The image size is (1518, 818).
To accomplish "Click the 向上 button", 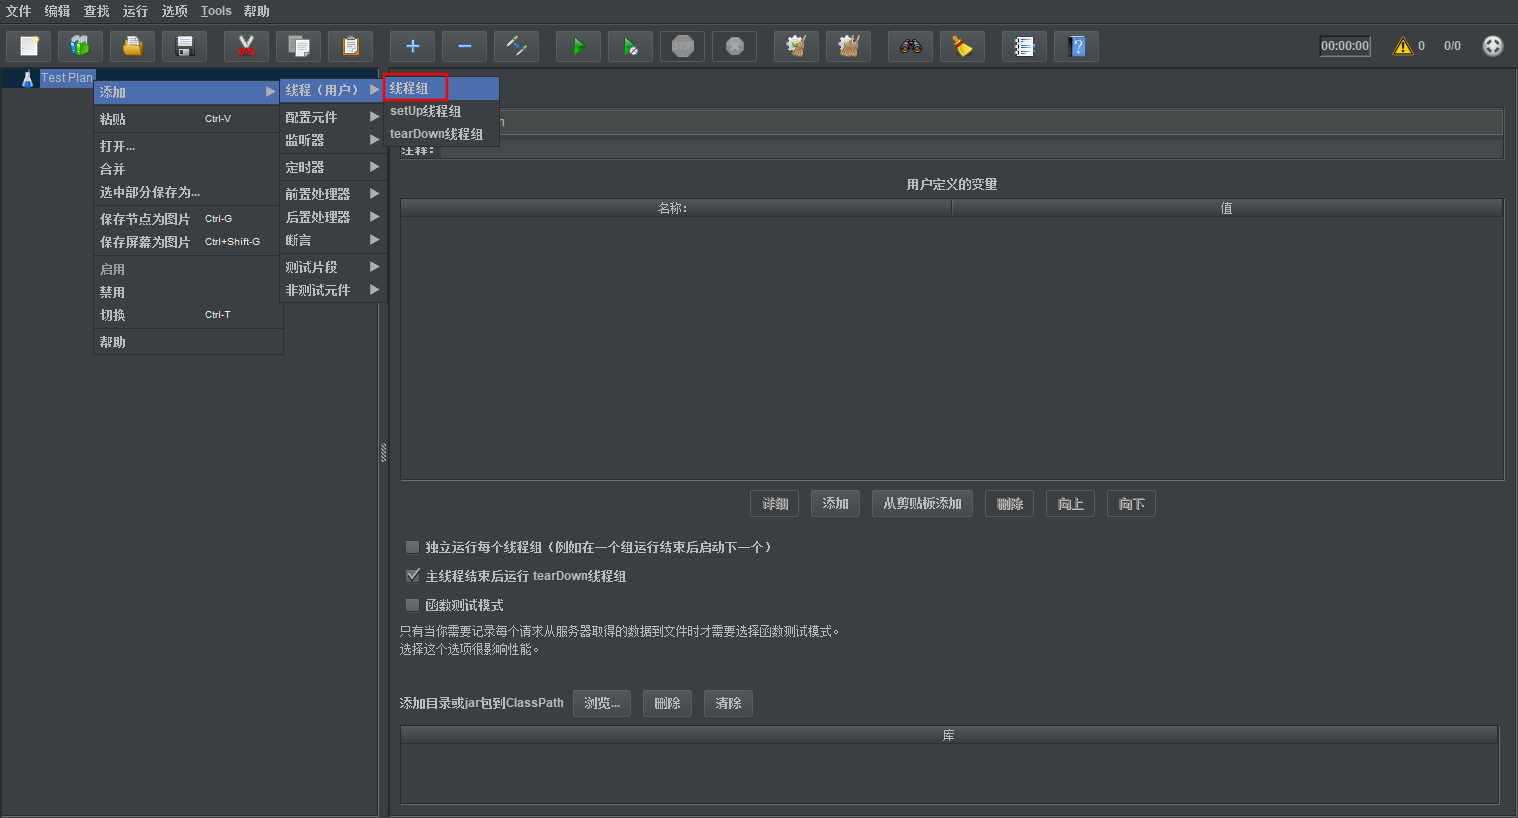I will [x=1070, y=504].
